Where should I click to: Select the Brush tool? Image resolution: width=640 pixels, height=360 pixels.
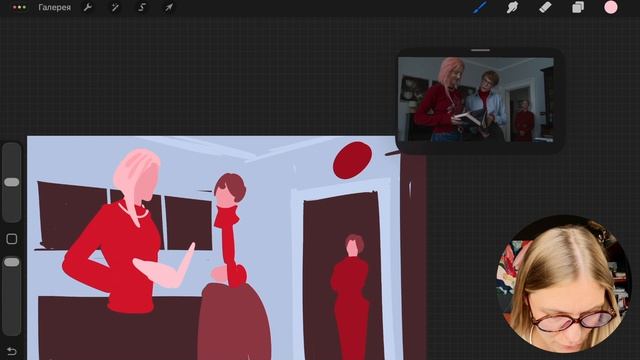(x=480, y=7)
